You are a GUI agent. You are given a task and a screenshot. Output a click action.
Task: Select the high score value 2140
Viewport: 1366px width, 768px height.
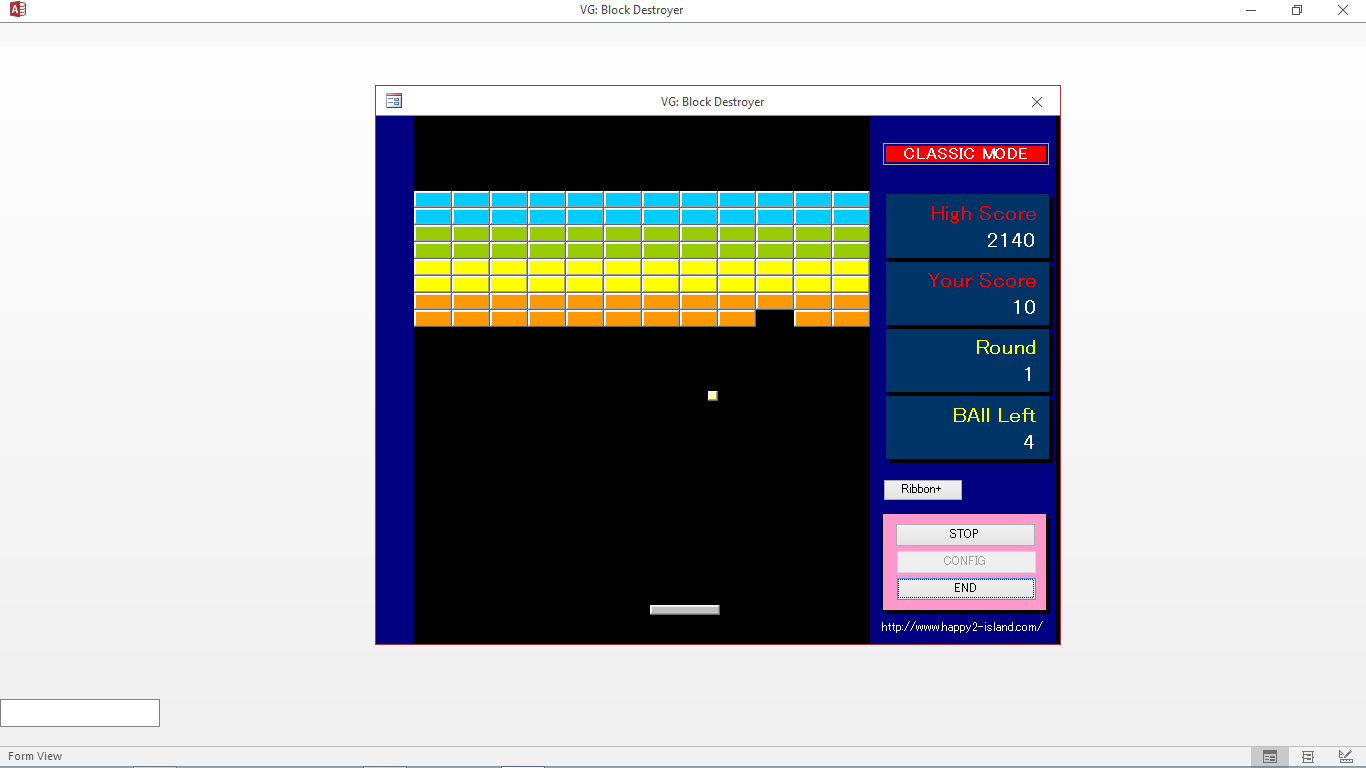tap(1011, 240)
